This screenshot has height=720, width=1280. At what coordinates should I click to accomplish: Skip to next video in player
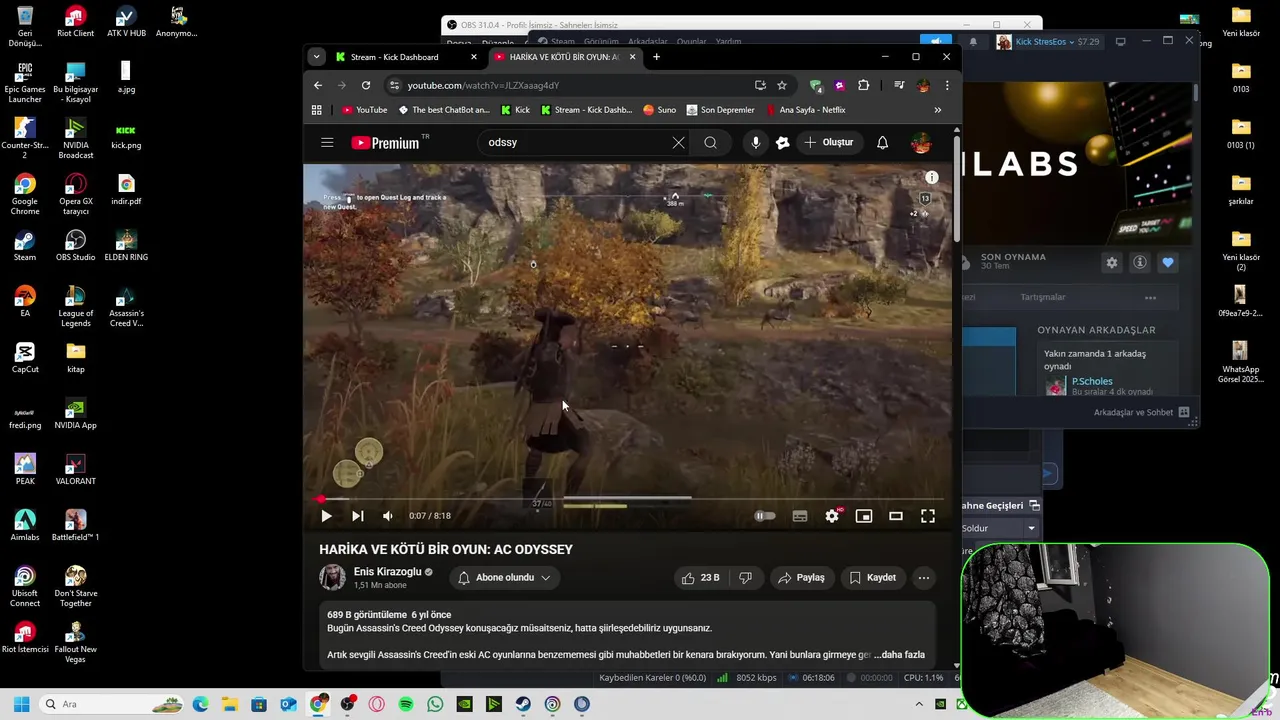tap(357, 516)
